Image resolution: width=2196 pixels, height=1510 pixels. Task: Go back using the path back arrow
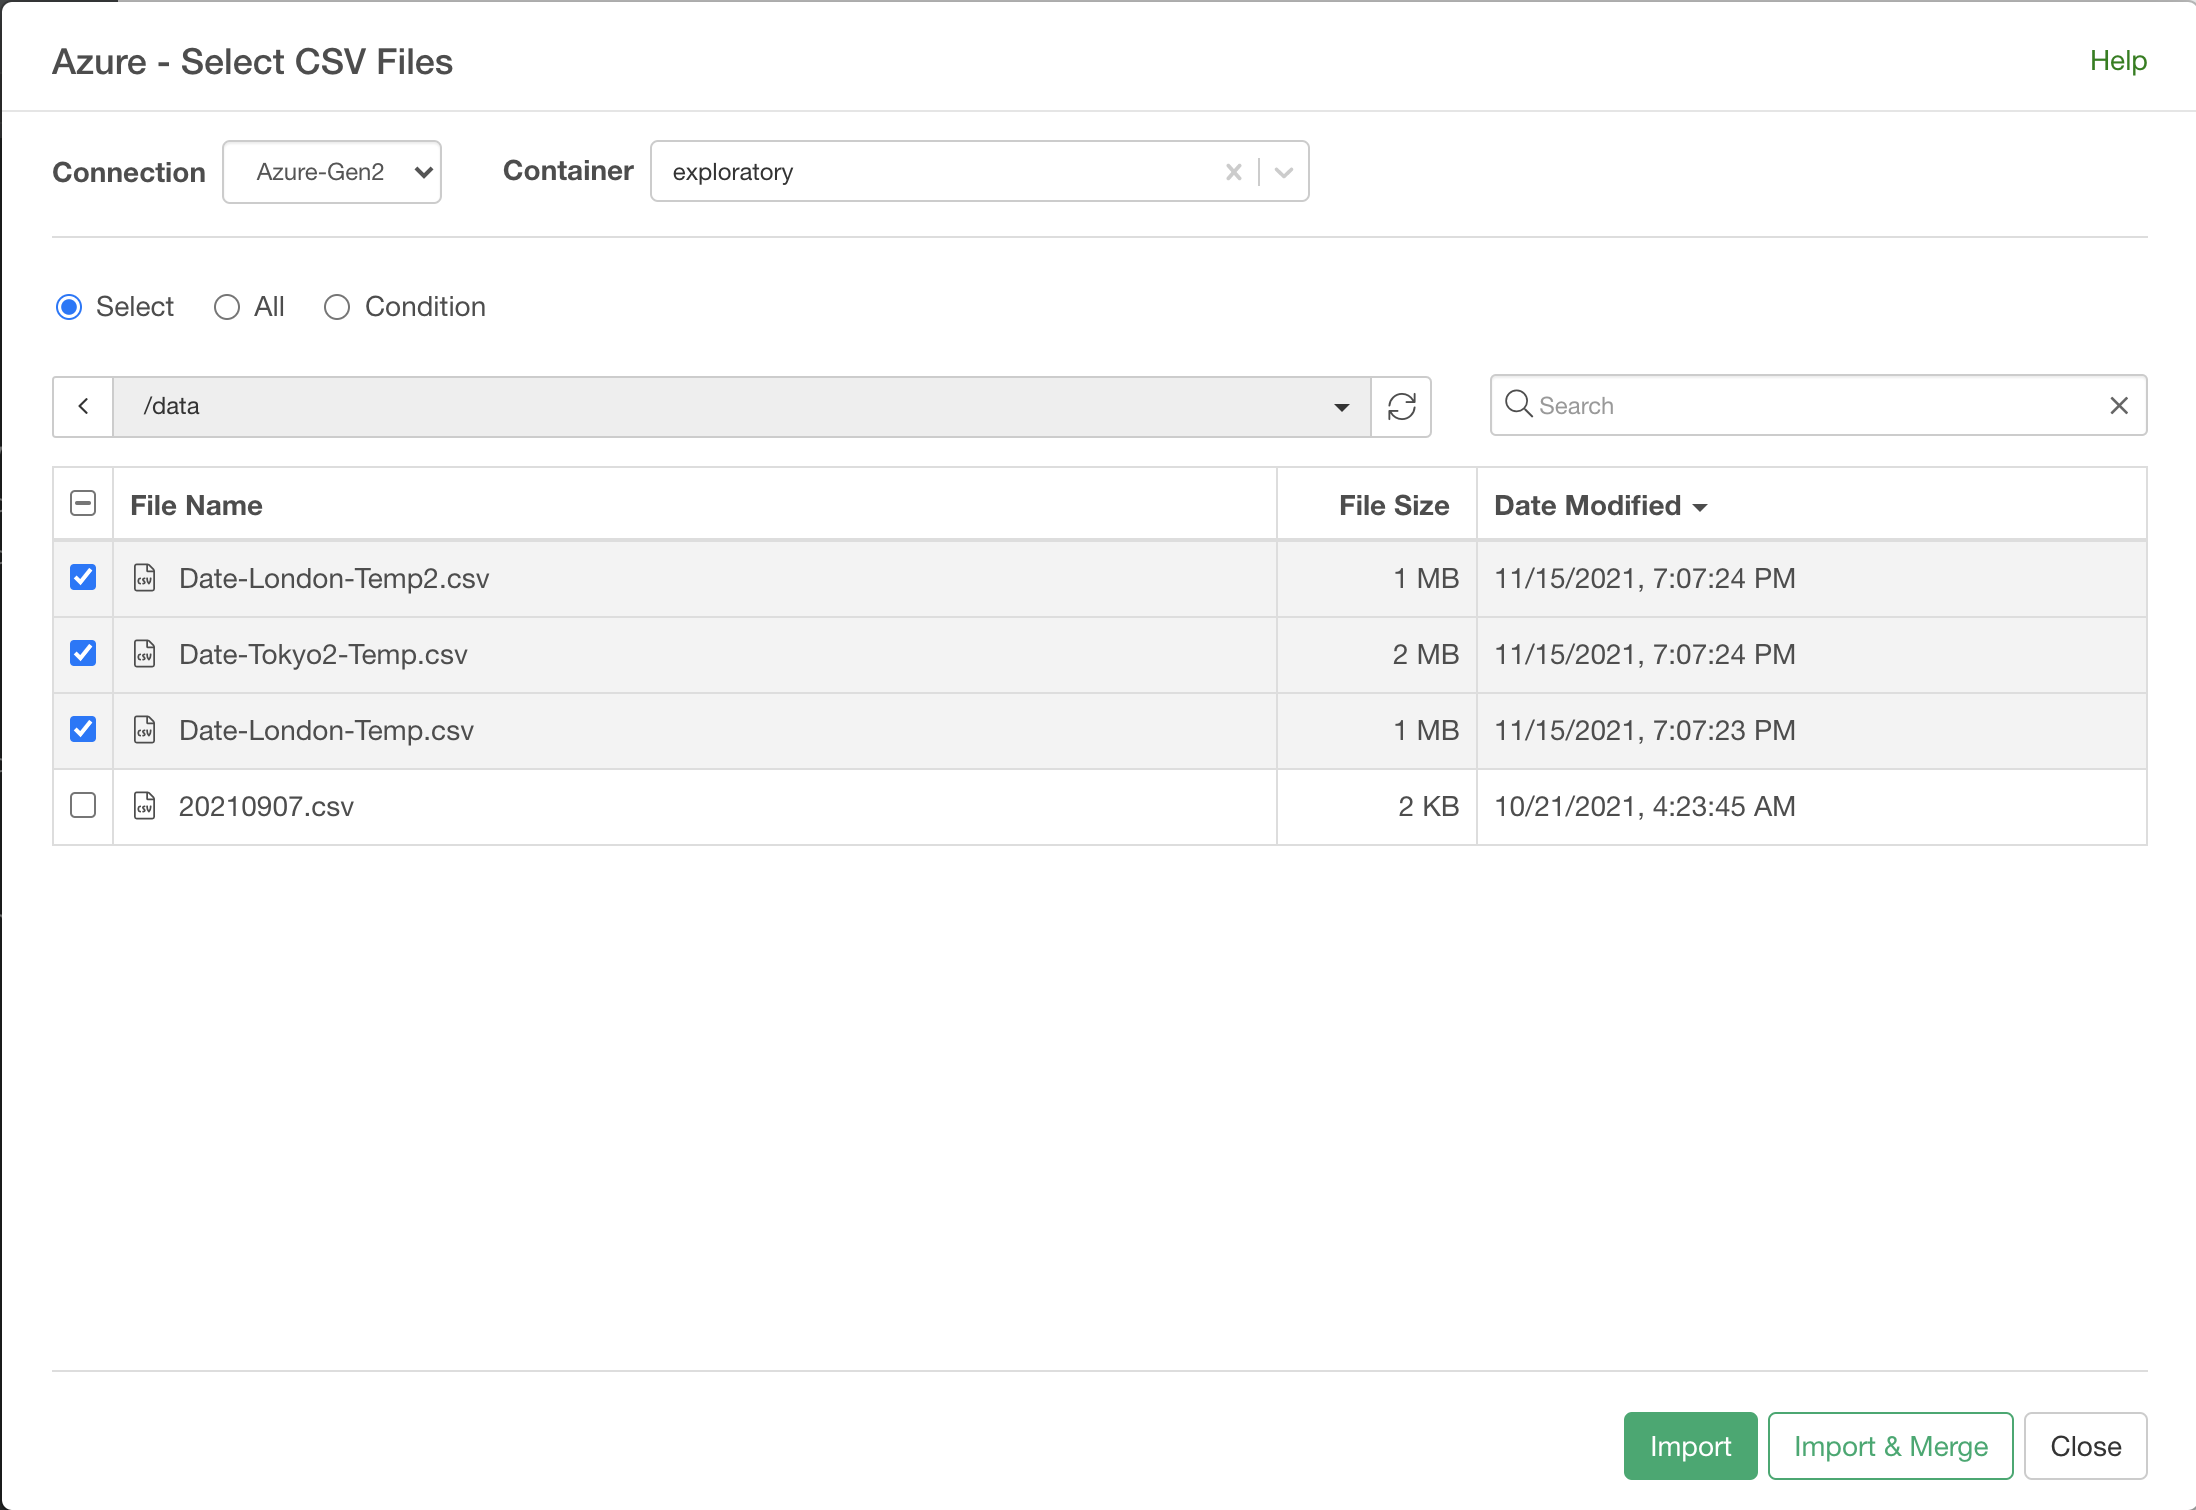pyautogui.click(x=83, y=406)
